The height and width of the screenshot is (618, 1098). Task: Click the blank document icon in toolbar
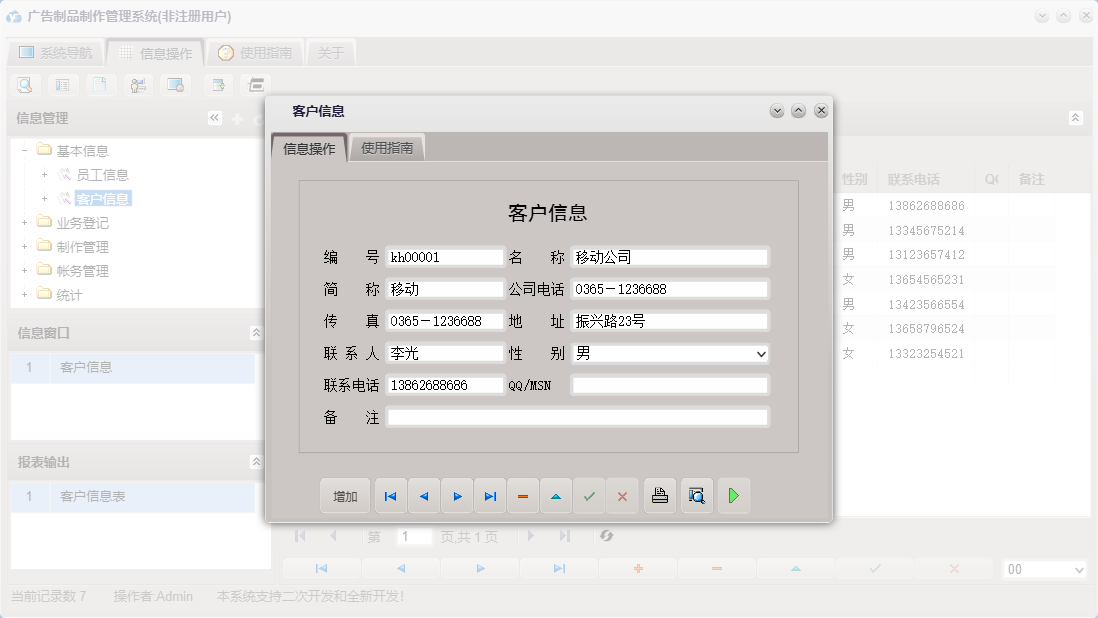tap(100, 85)
